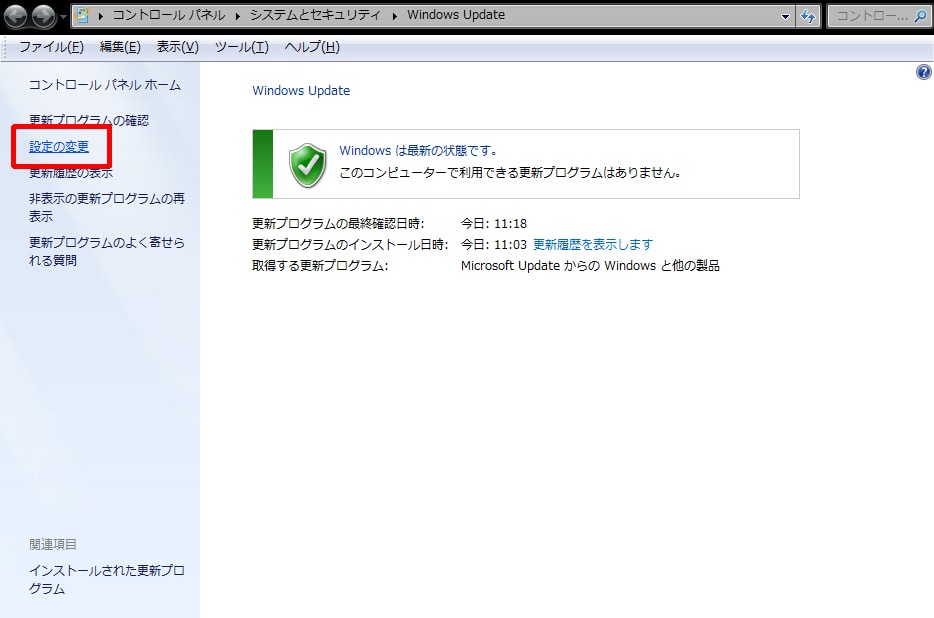This screenshot has height=618, width=934.
Task: Open 設定の変更 in the sidebar
Action: 61,145
